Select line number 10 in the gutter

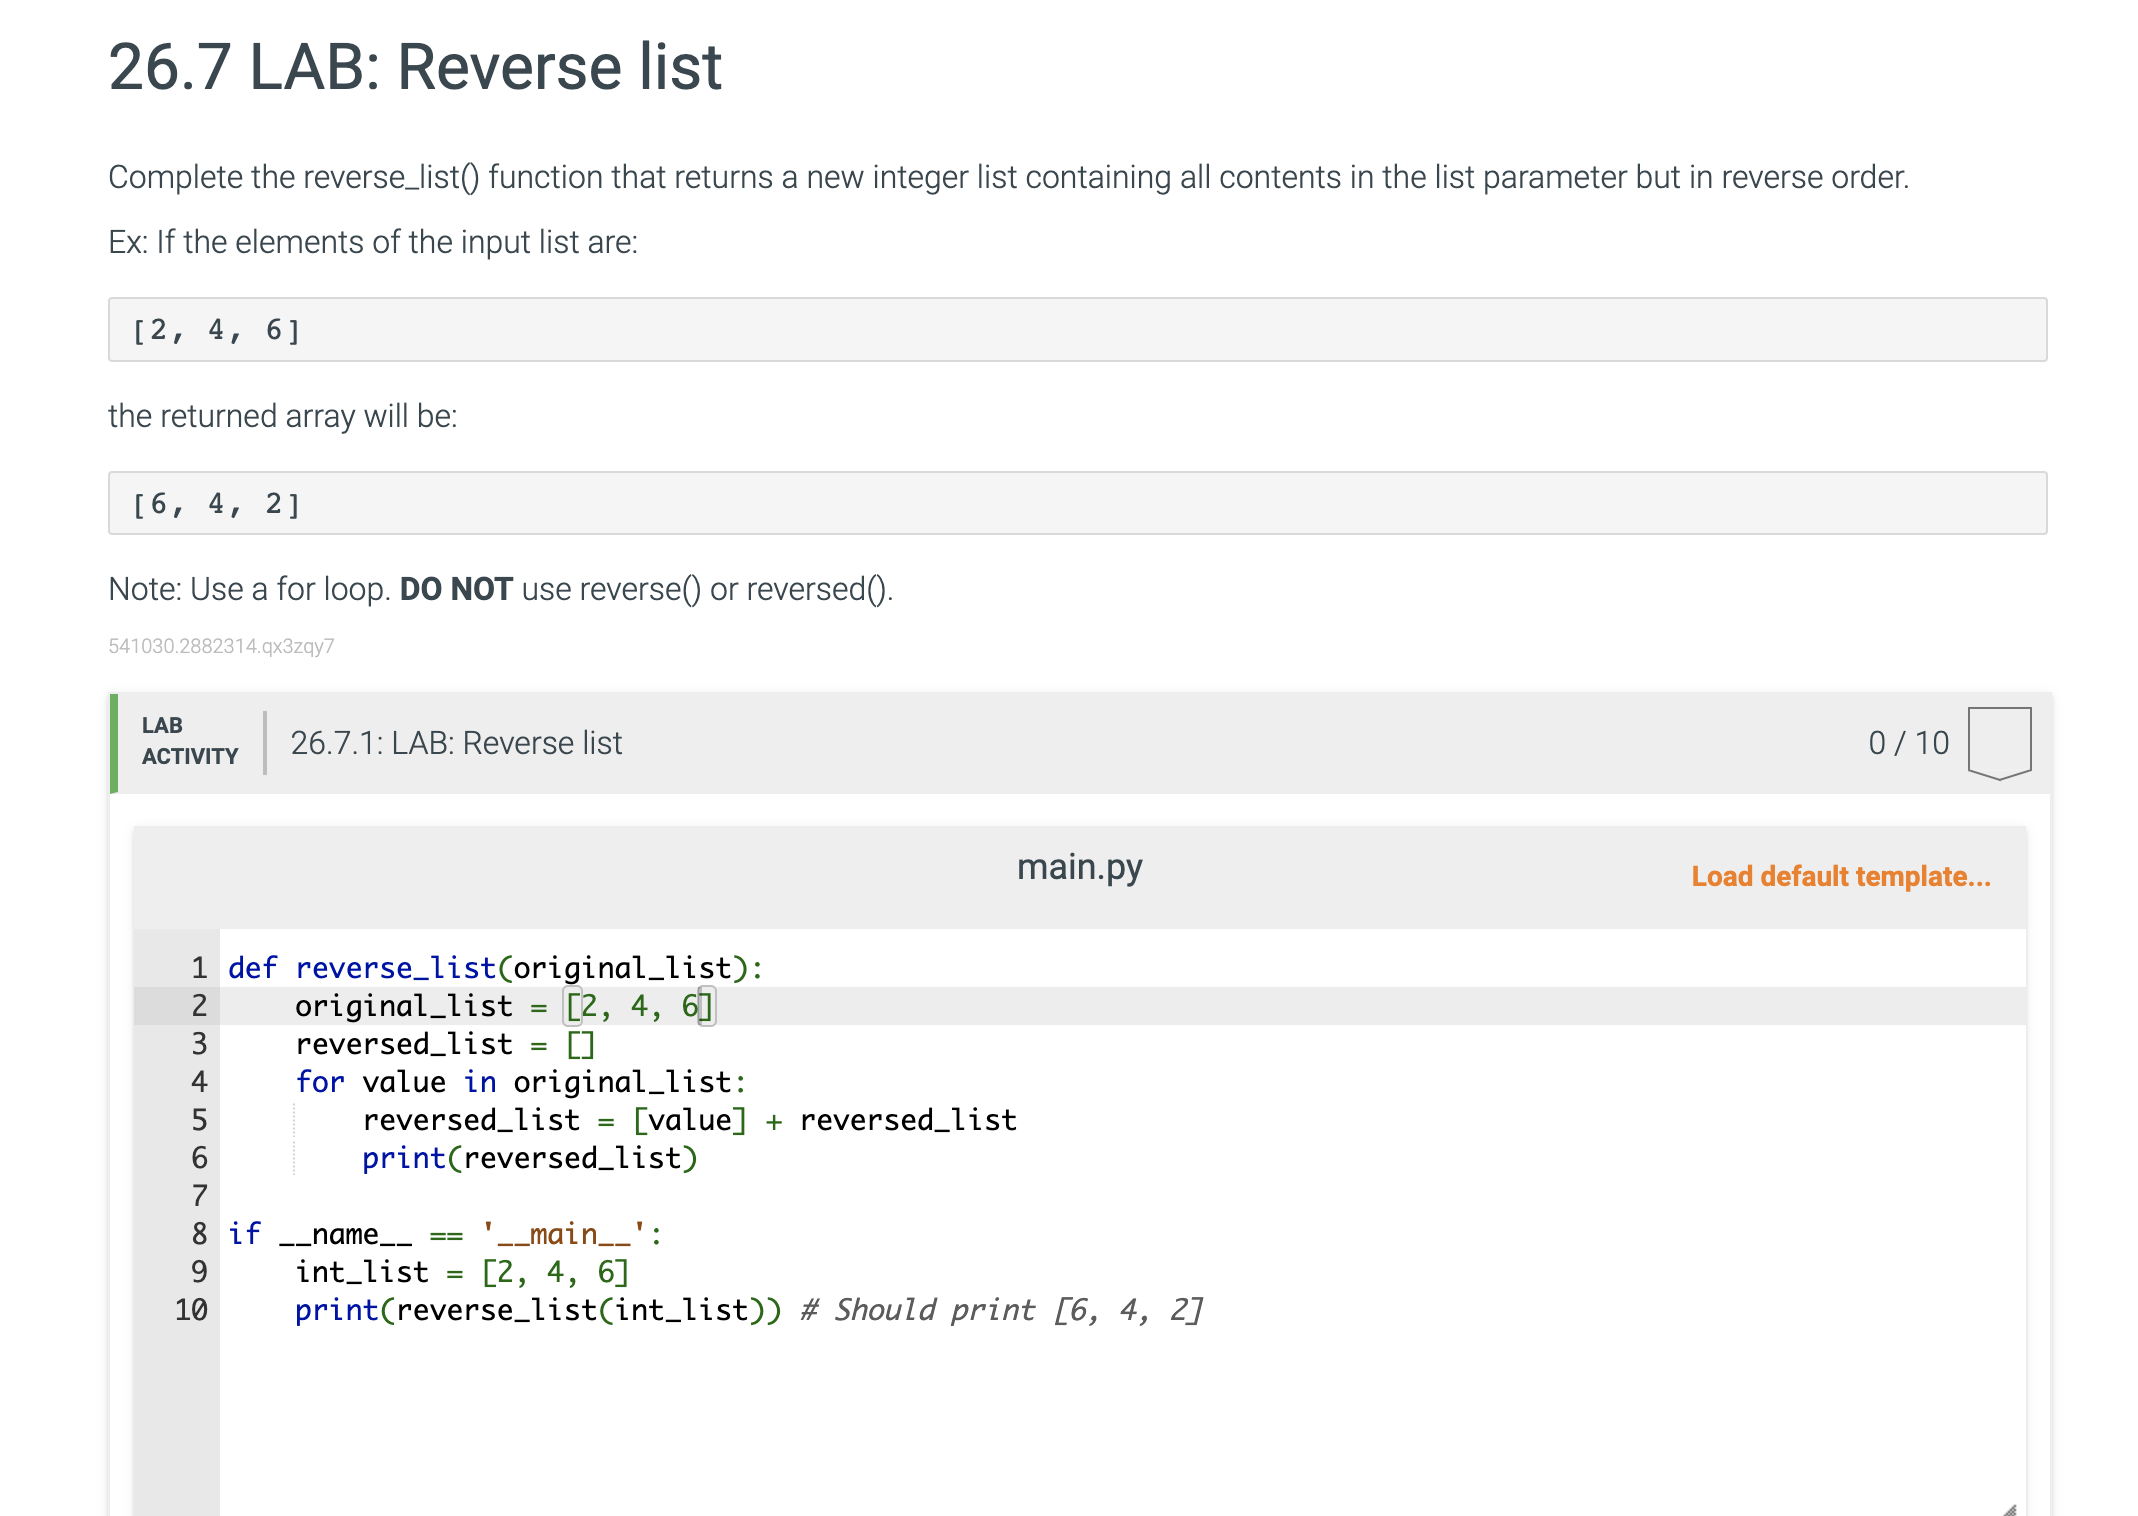point(192,1310)
